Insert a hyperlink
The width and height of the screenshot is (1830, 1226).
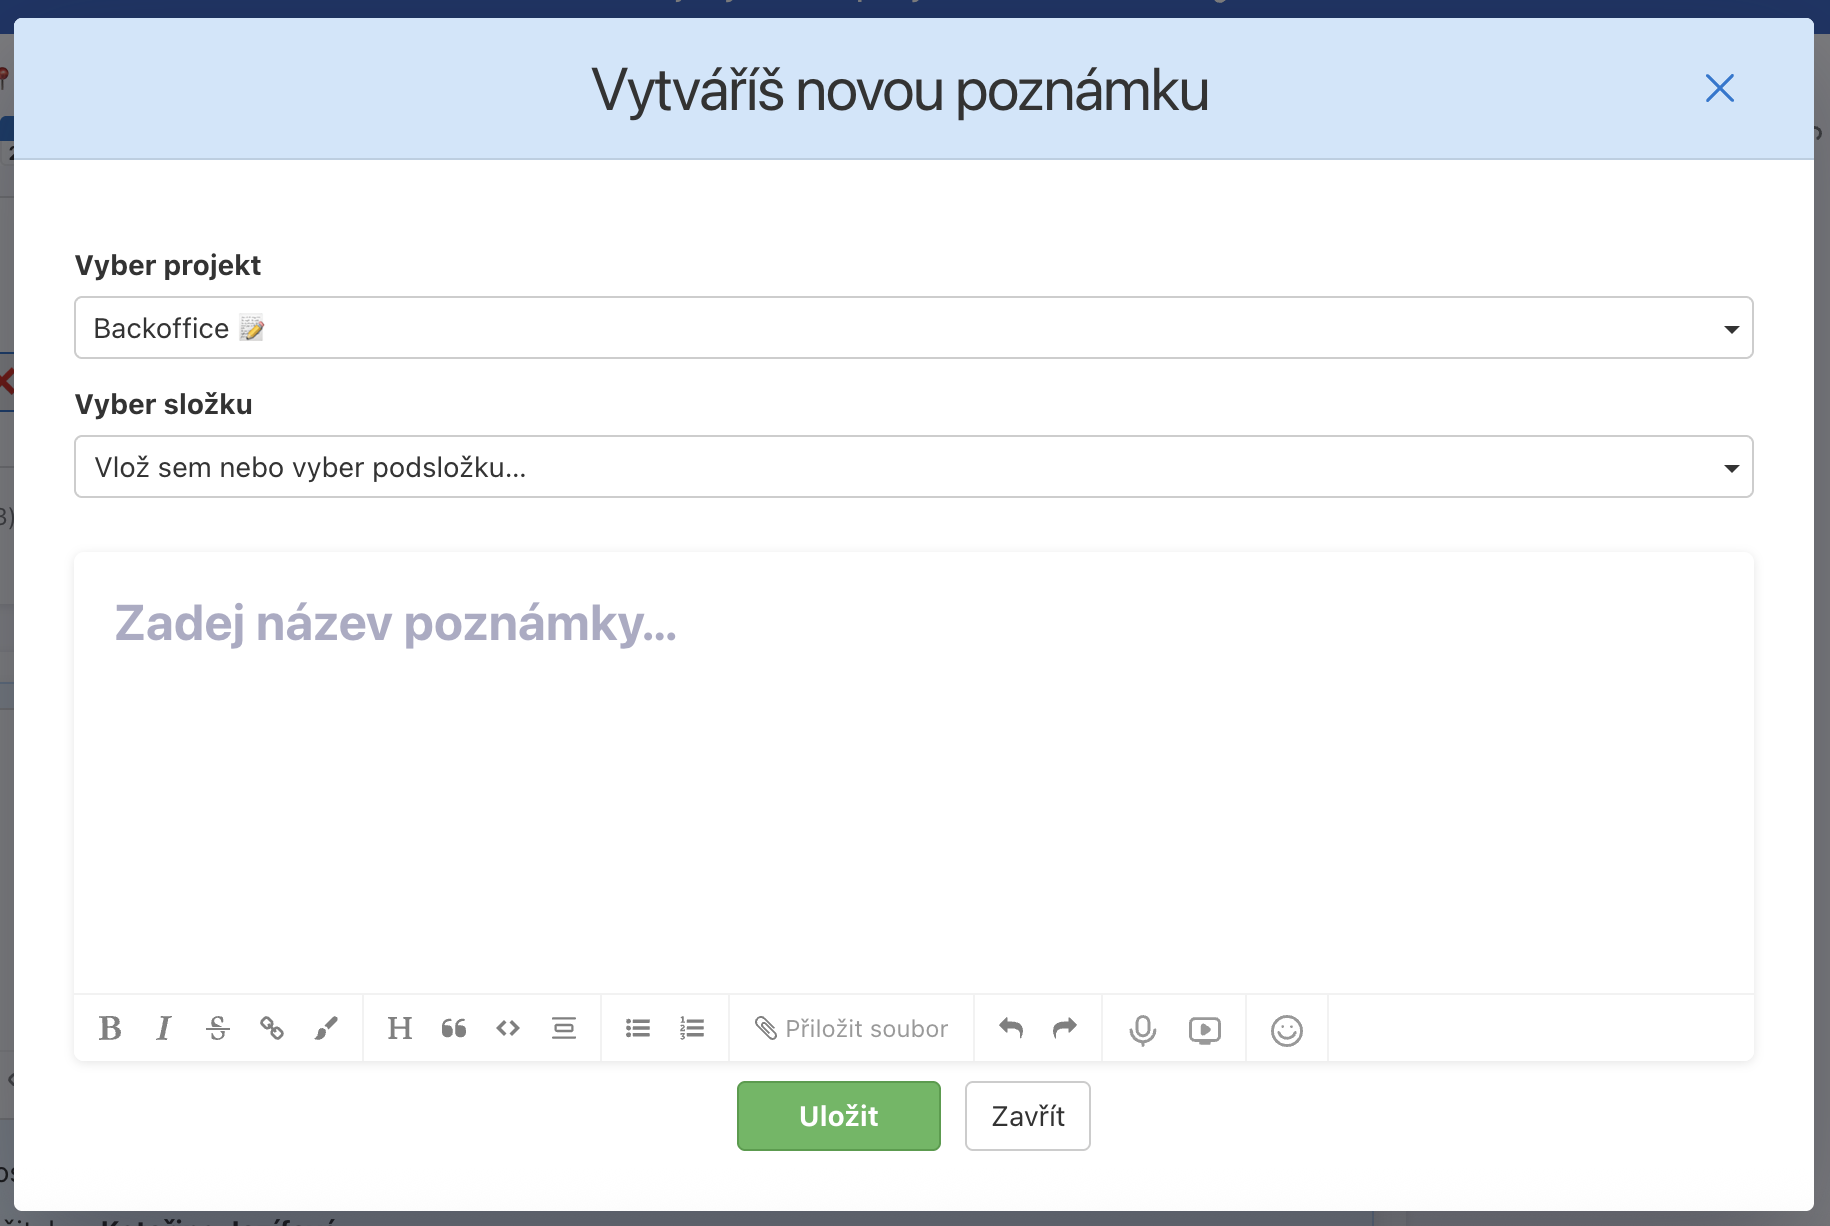[x=272, y=1028]
